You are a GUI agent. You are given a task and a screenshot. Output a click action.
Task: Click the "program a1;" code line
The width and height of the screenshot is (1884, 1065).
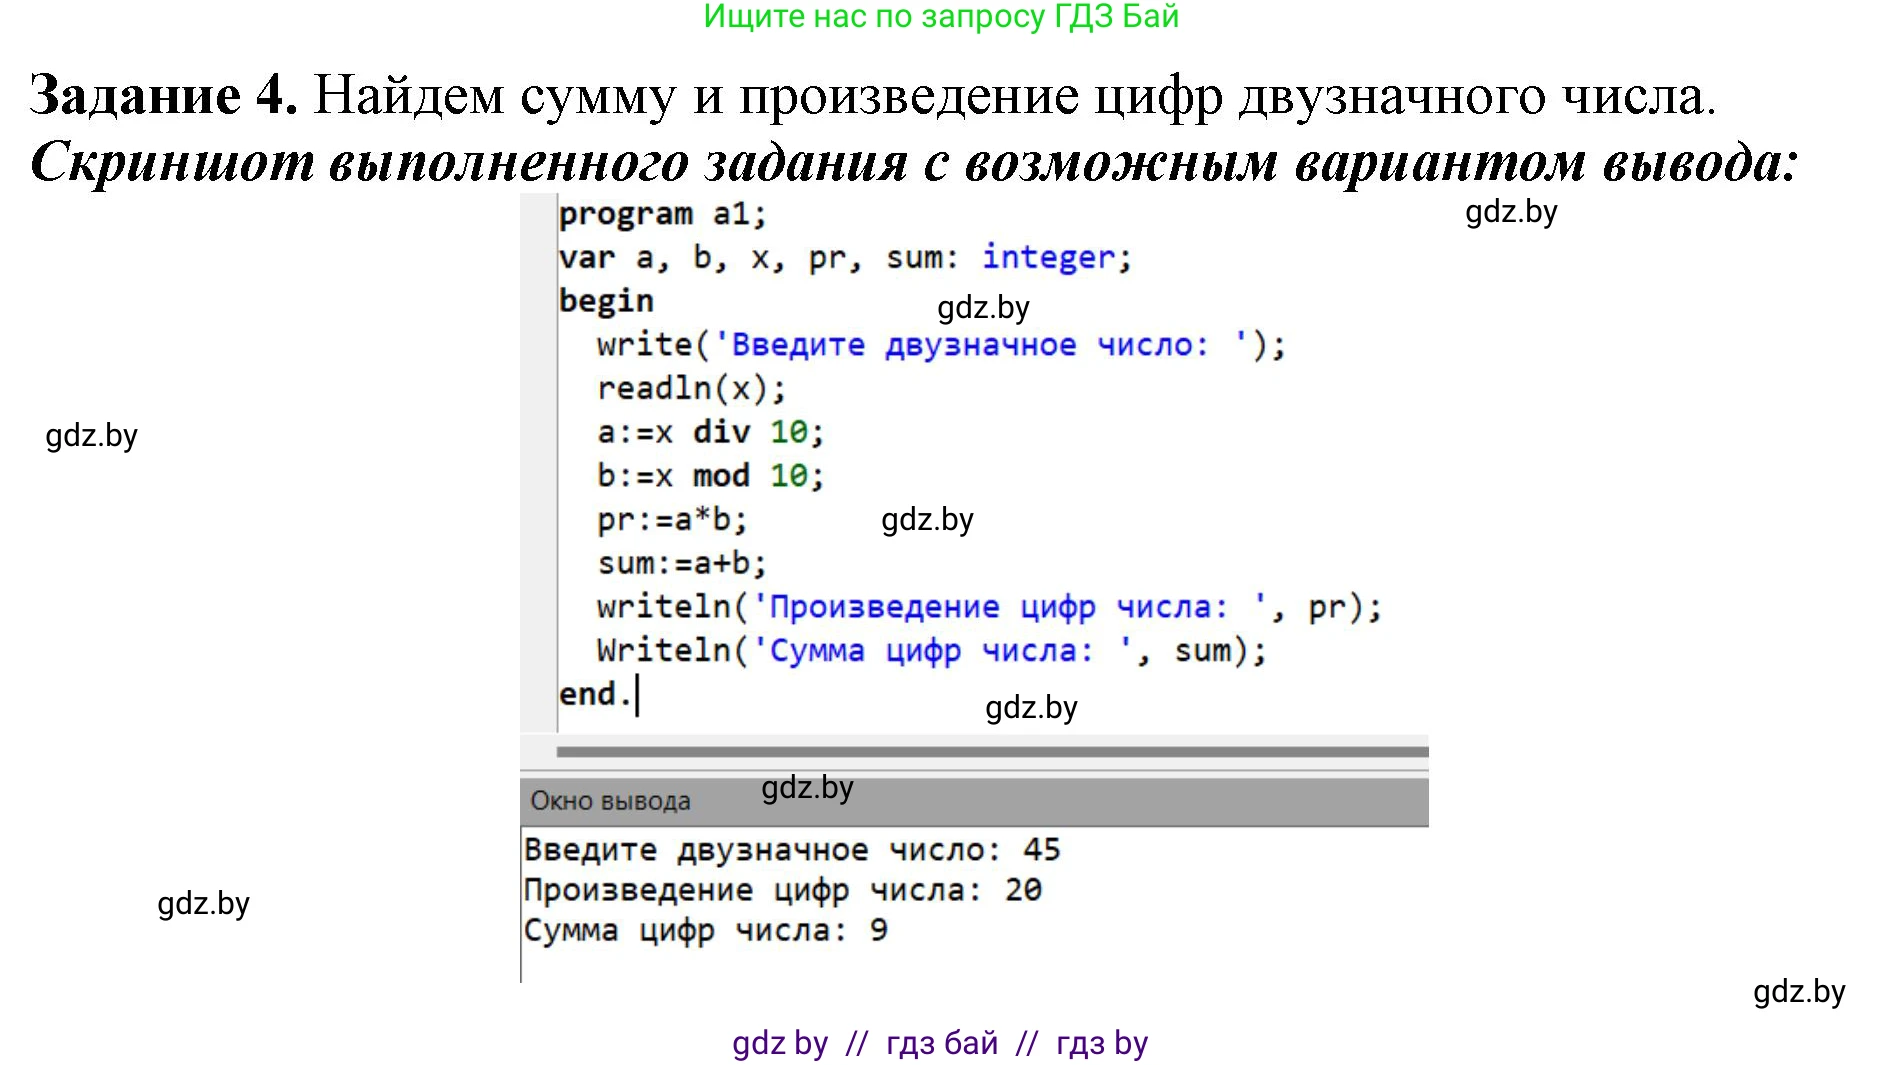662,214
